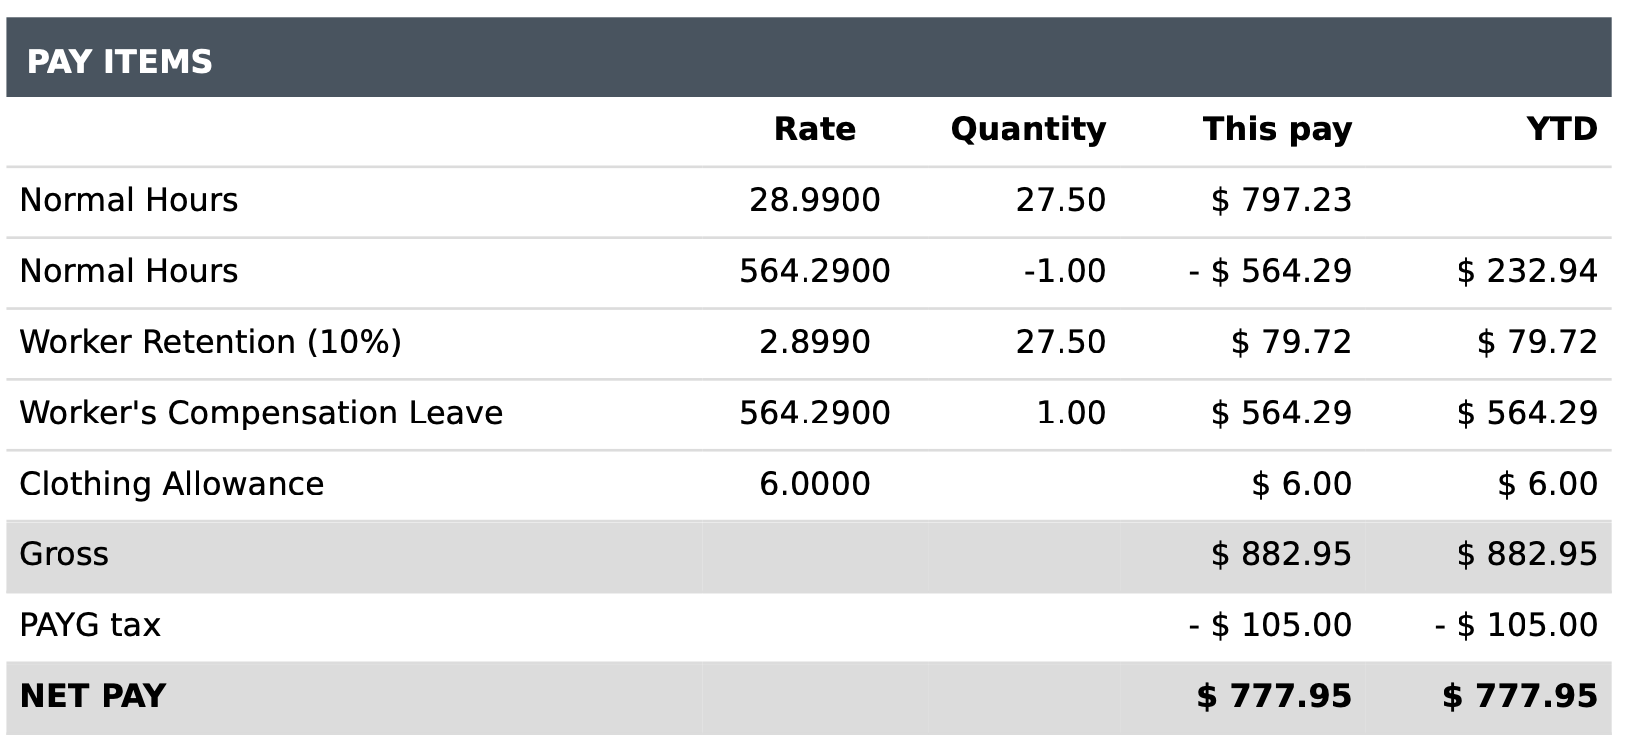Screen dimensions: 1636x750
Task: Click the Clothing Allowance label
Action: click(172, 484)
